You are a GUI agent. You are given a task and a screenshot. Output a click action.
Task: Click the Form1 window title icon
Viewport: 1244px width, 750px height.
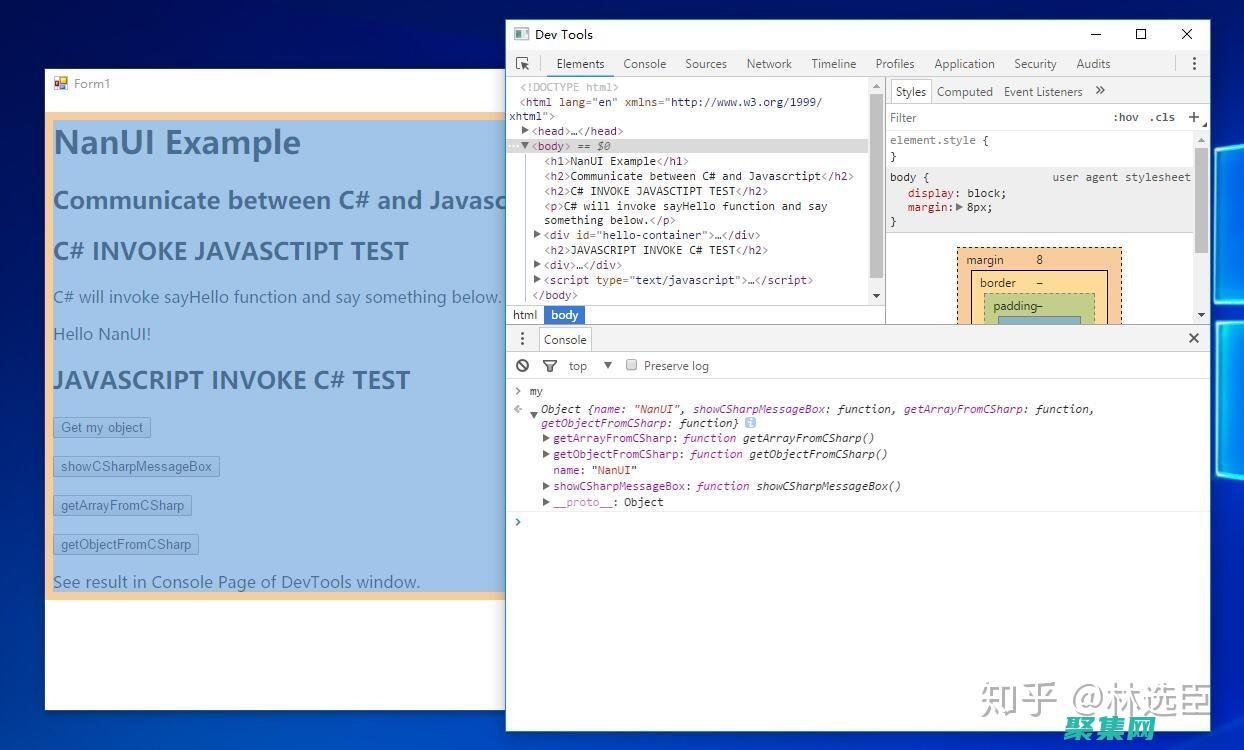coord(61,84)
